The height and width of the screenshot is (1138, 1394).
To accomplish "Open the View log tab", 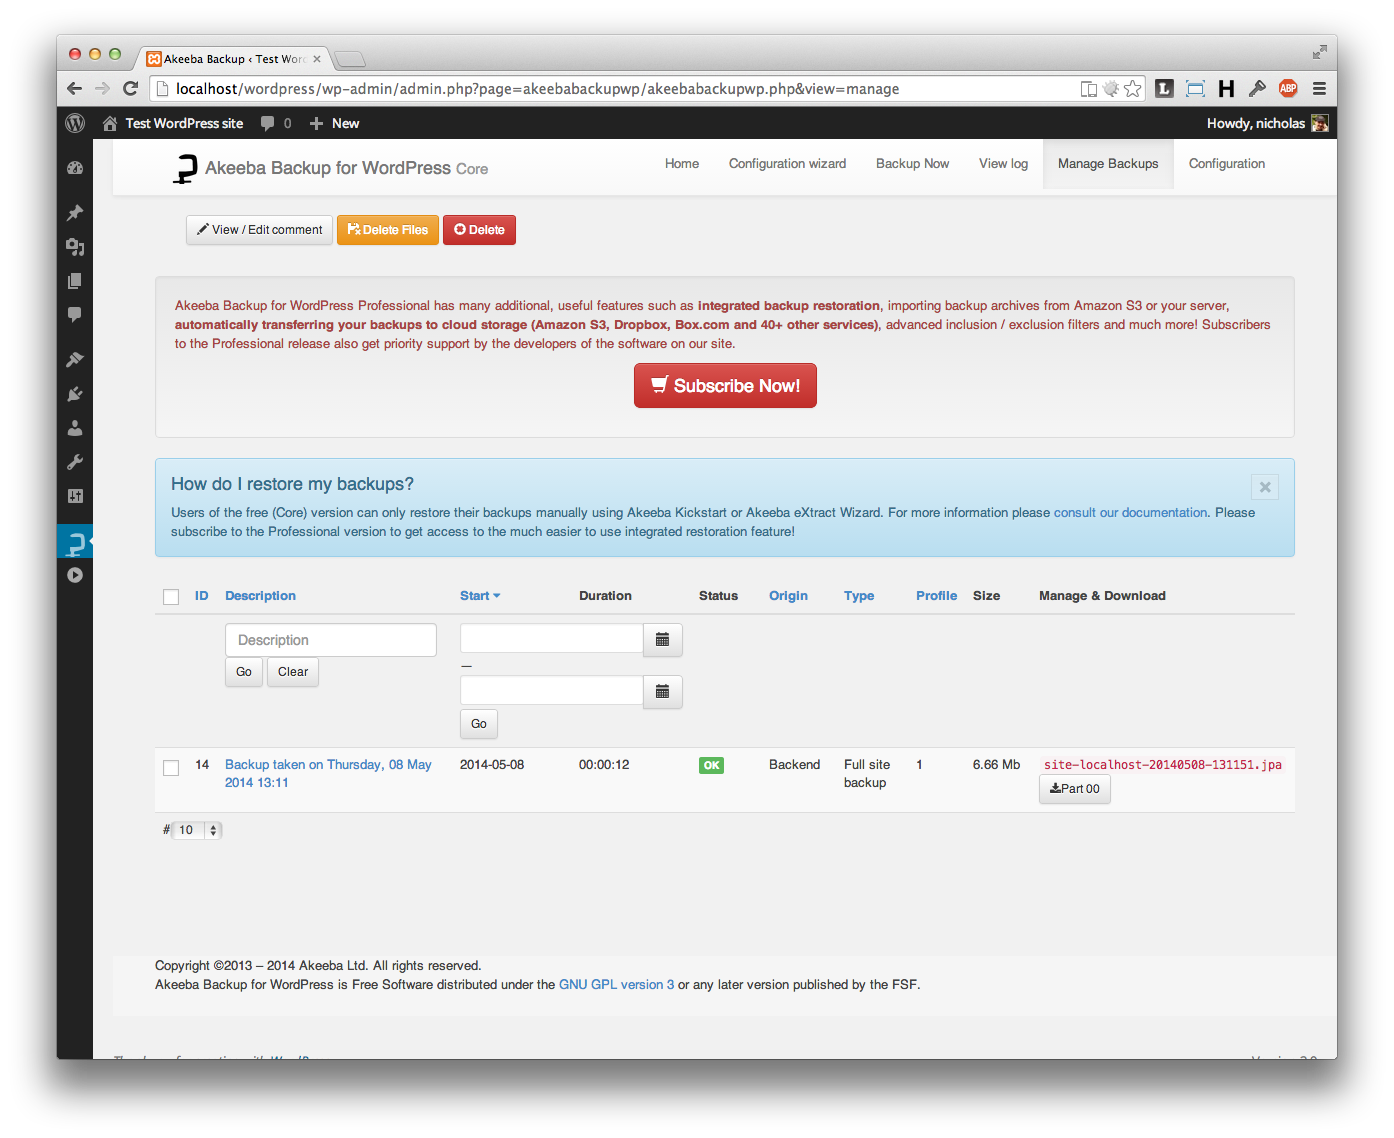I will coord(1003,164).
